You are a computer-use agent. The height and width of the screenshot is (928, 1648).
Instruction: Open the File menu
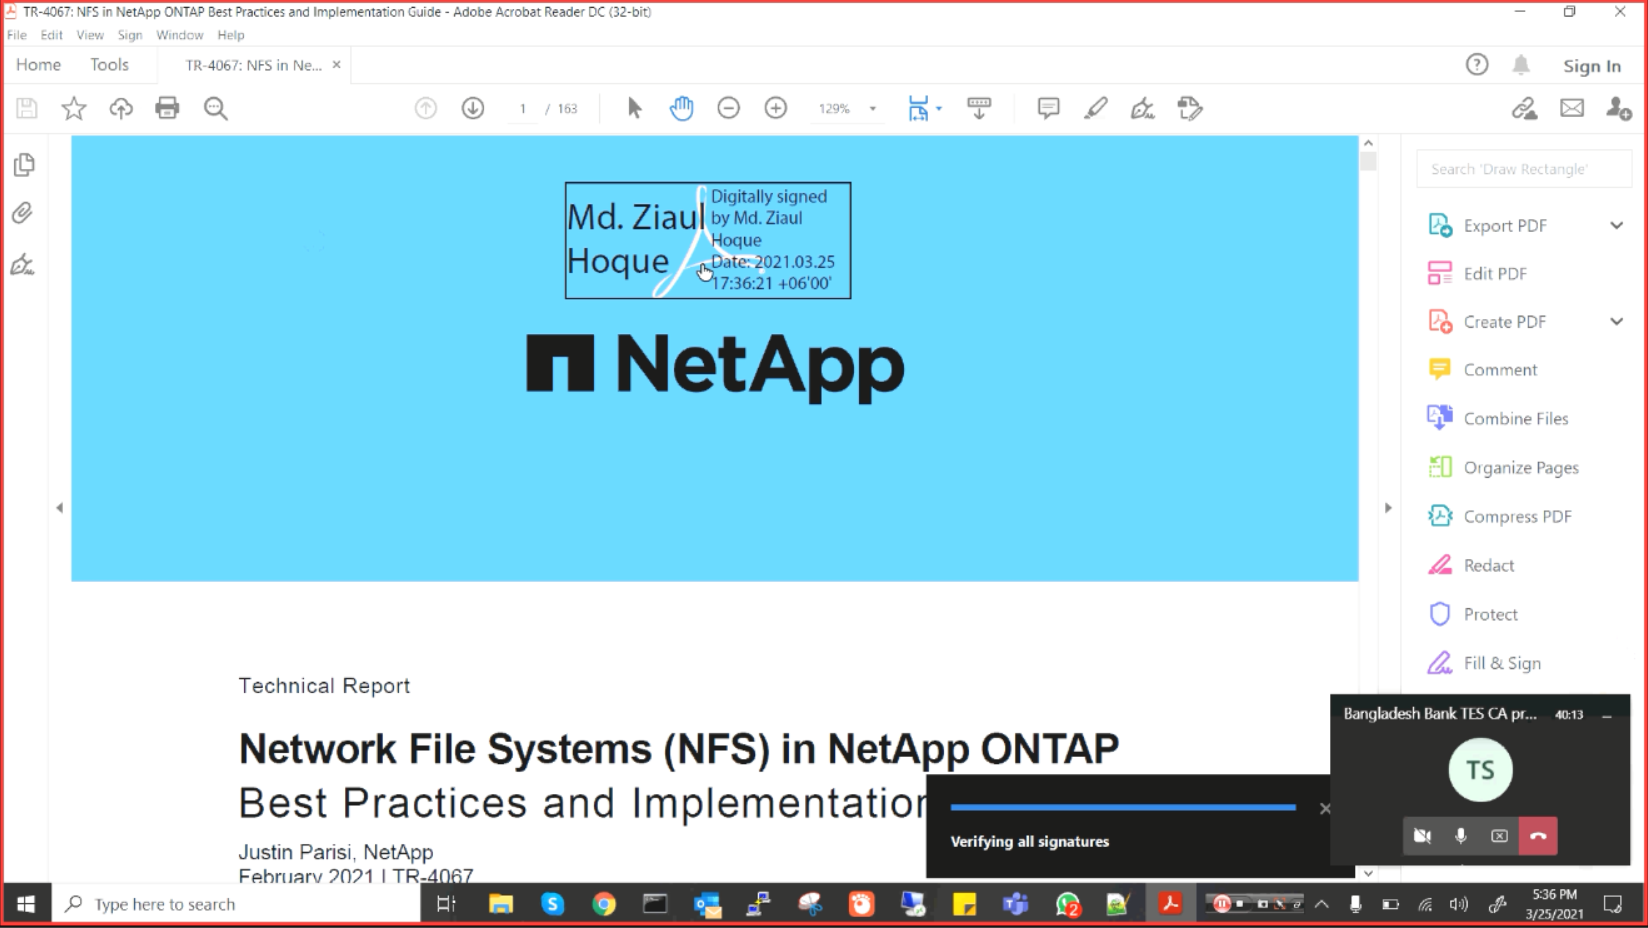(17, 35)
